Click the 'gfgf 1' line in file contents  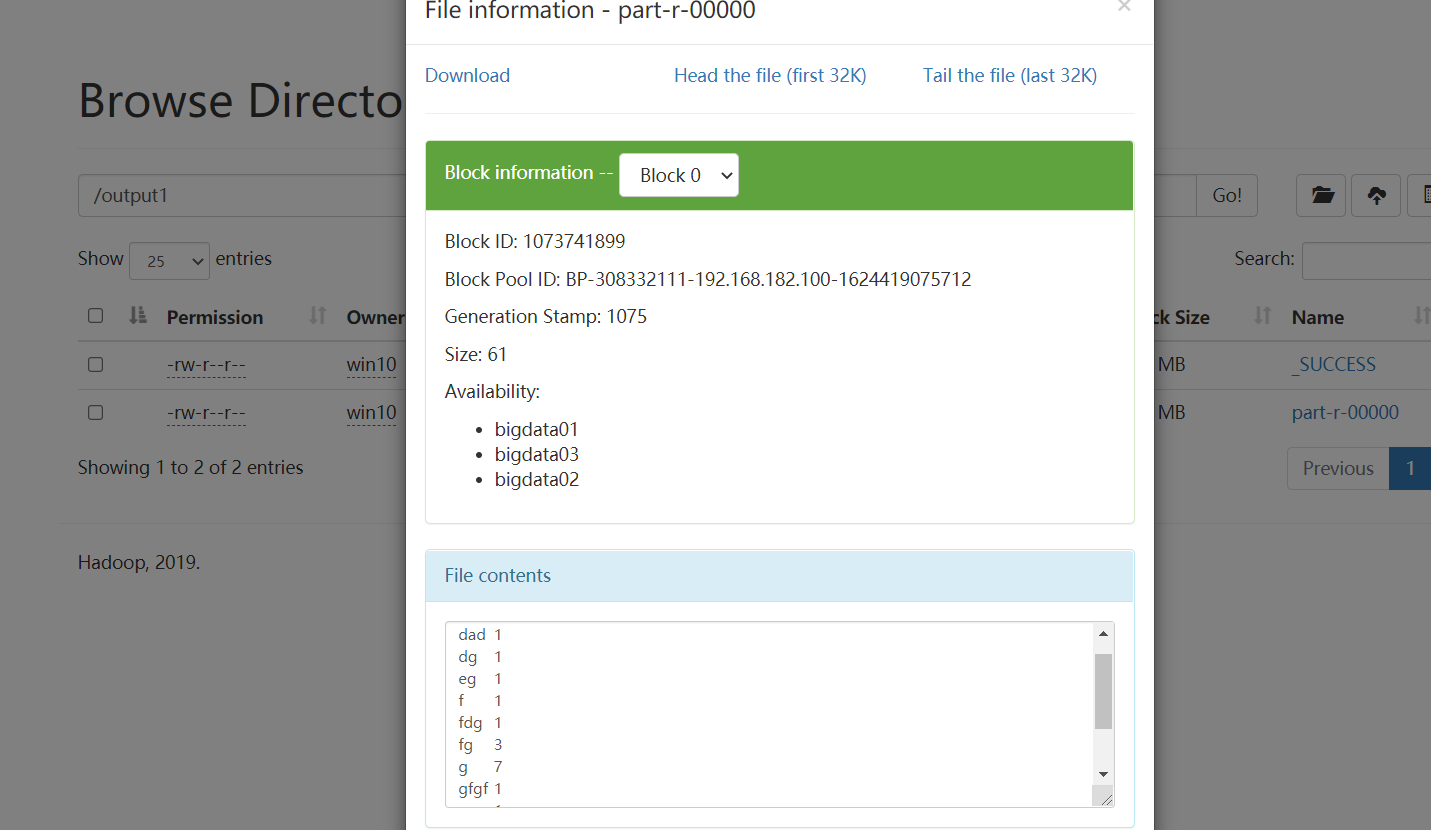tap(480, 789)
